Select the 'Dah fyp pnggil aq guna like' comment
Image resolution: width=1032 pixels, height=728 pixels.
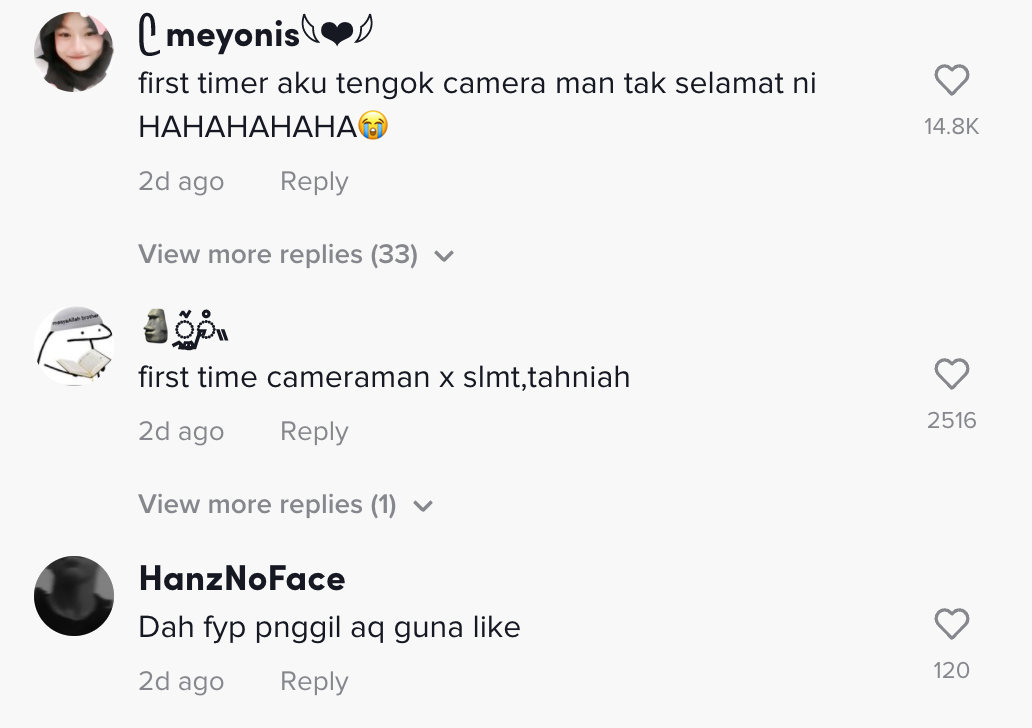[329, 628]
